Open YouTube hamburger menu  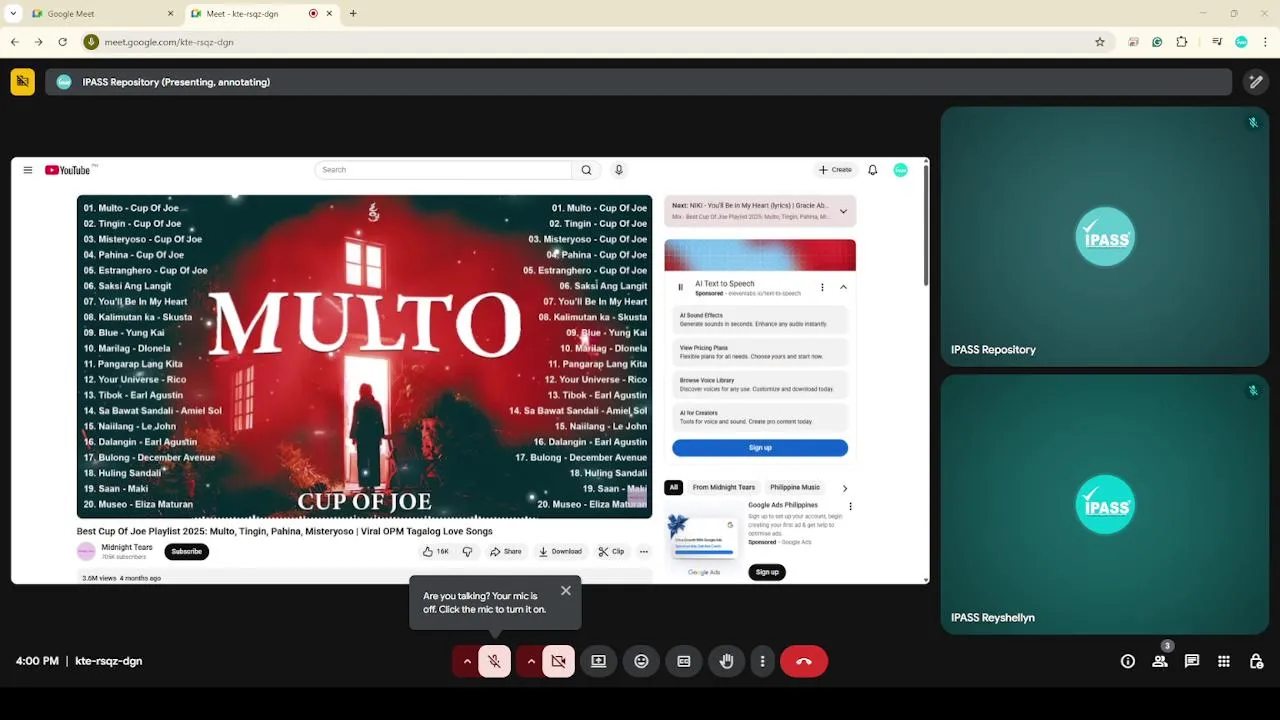28,170
